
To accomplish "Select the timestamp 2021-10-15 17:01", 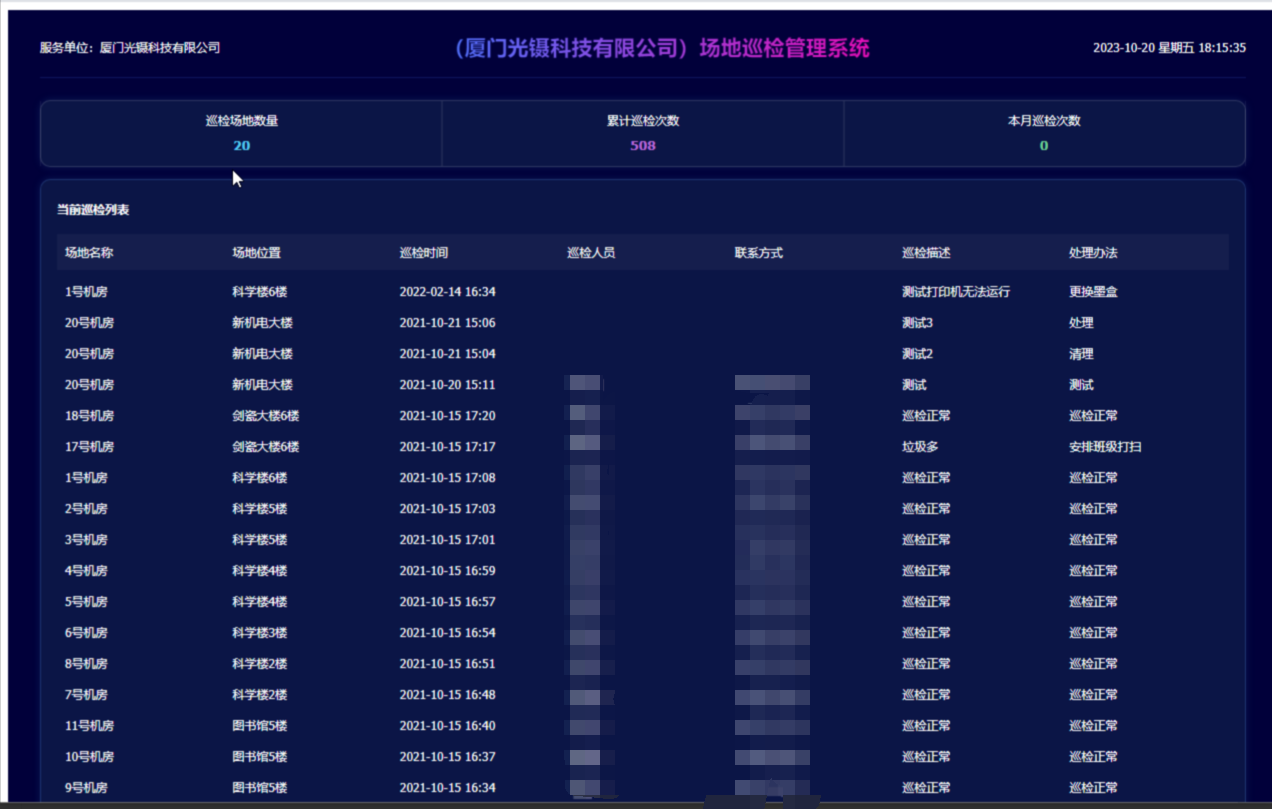I will pyautogui.click(x=448, y=540).
